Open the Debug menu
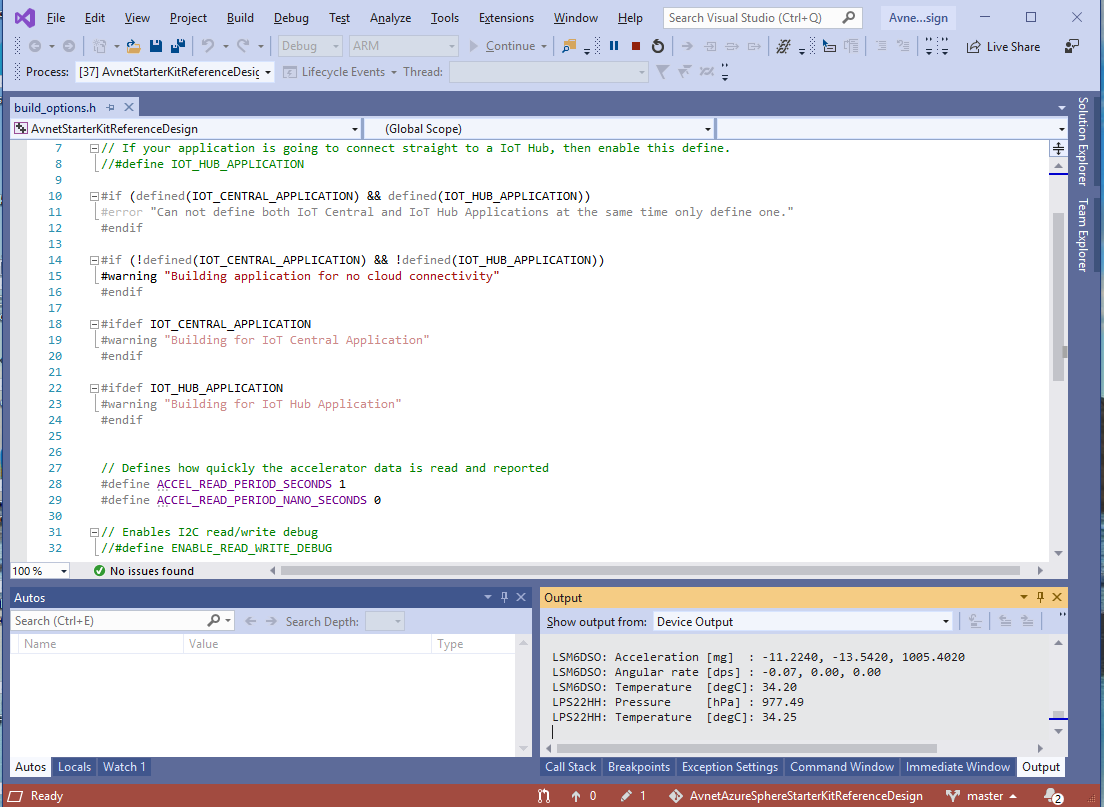This screenshot has width=1104, height=807. [x=290, y=18]
